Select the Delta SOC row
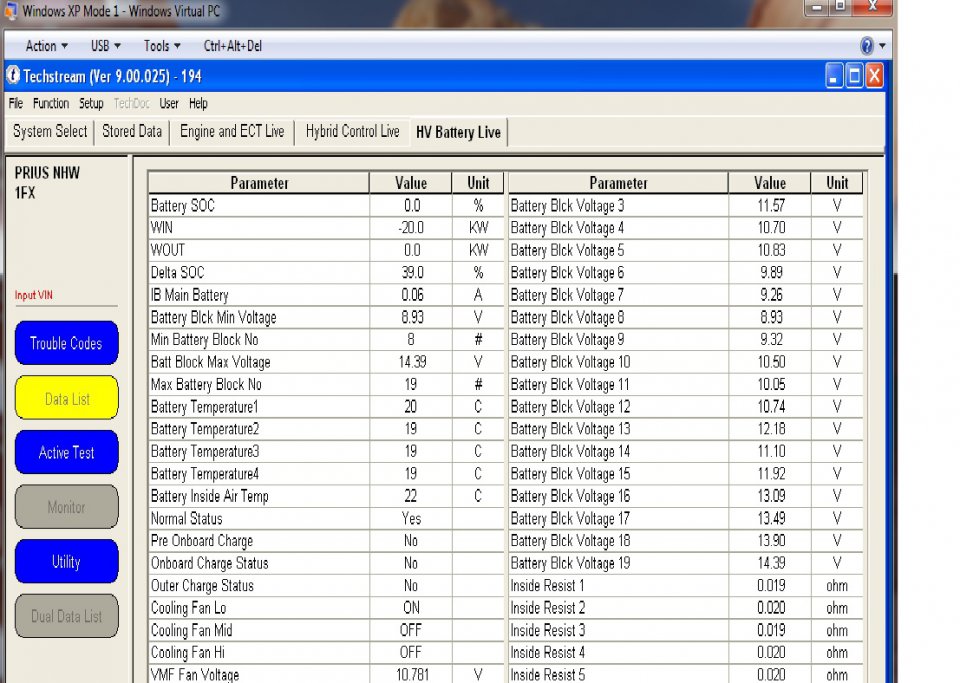 [326, 272]
